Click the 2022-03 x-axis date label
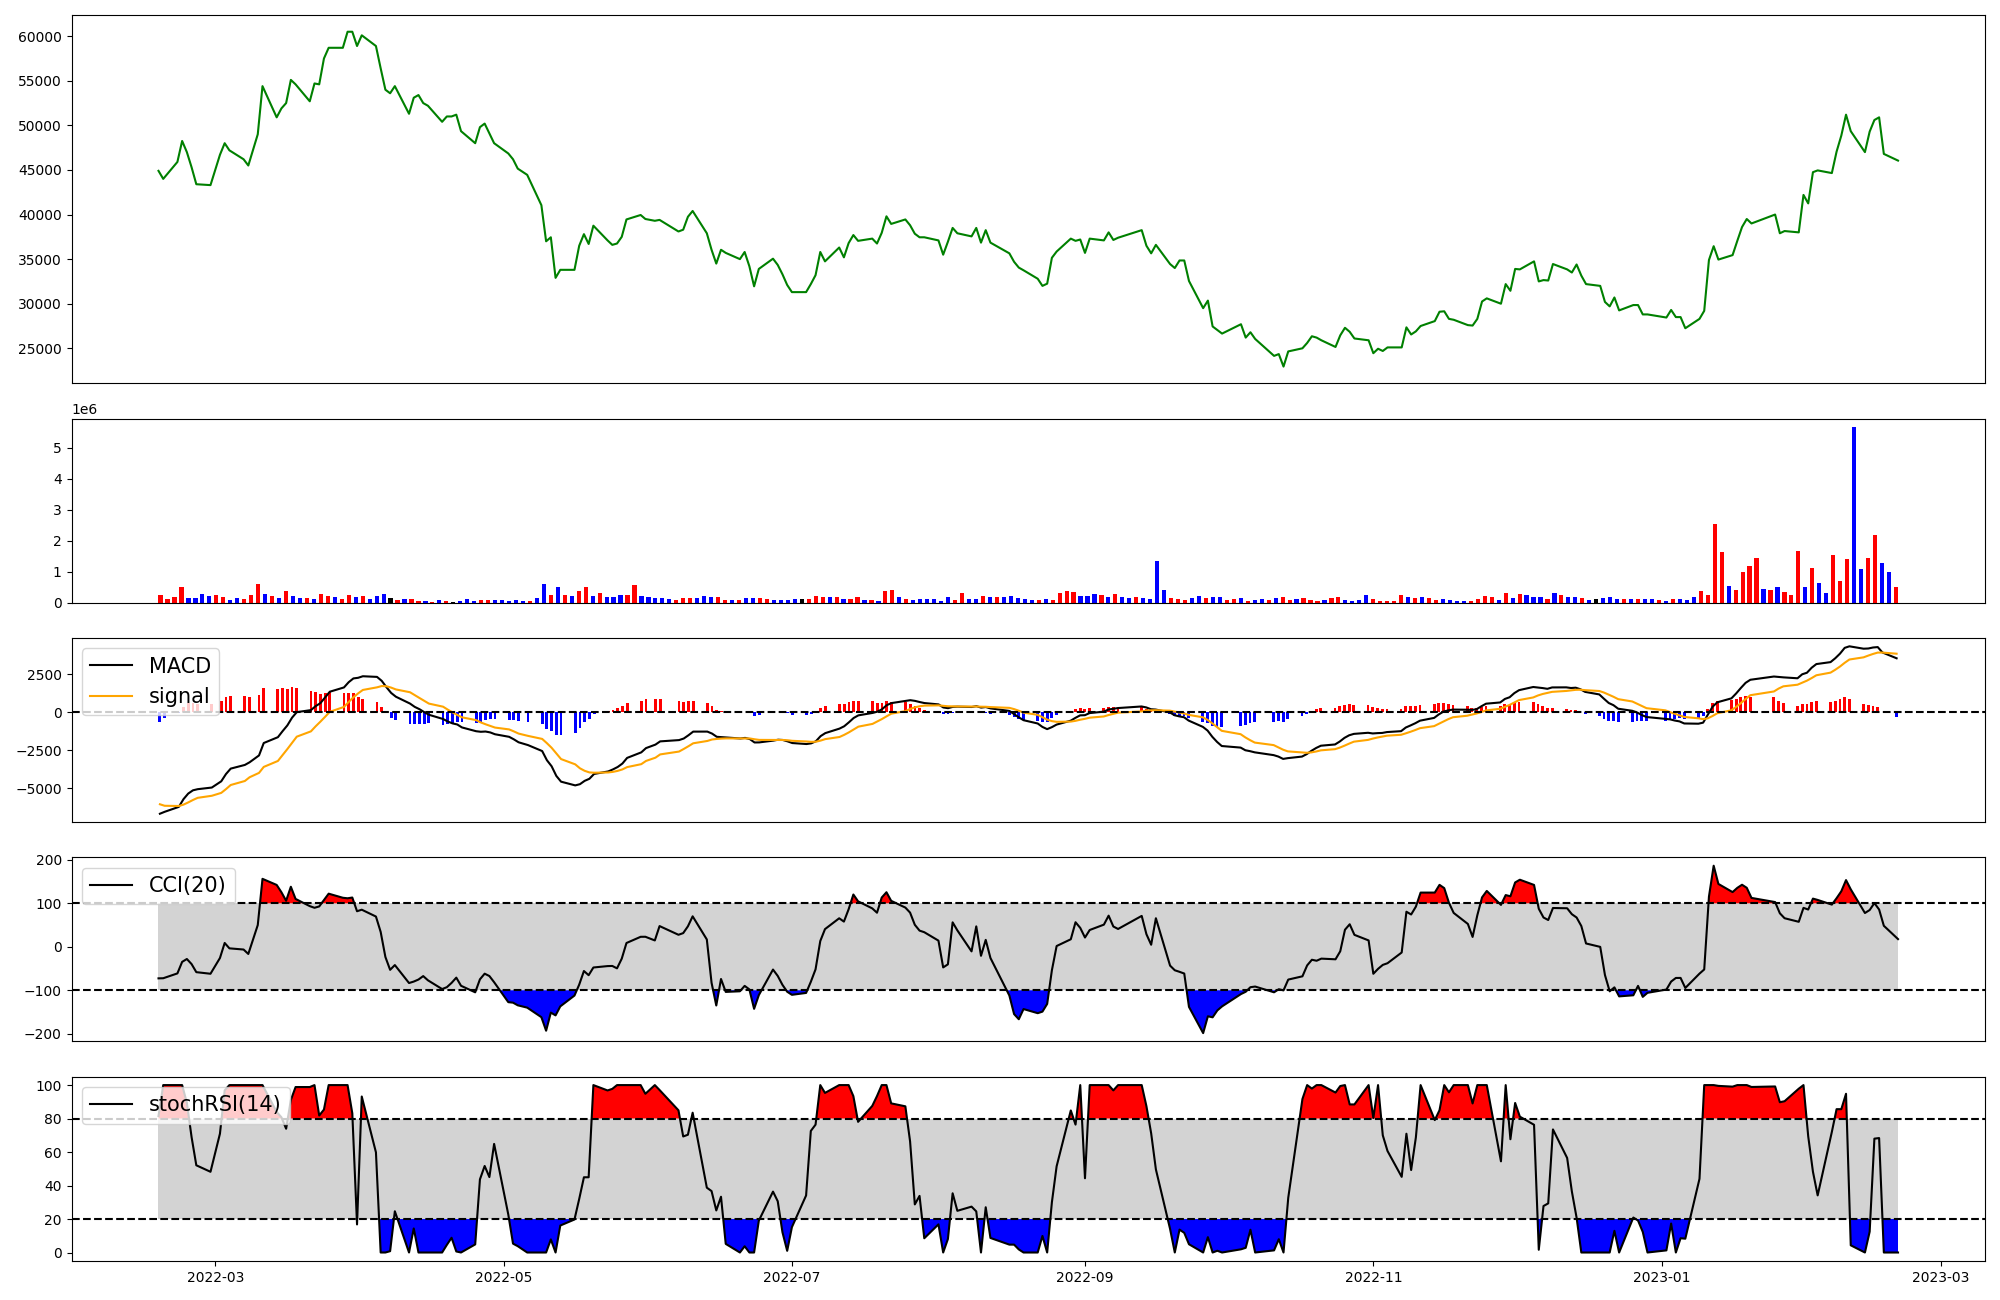 pos(215,1277)
